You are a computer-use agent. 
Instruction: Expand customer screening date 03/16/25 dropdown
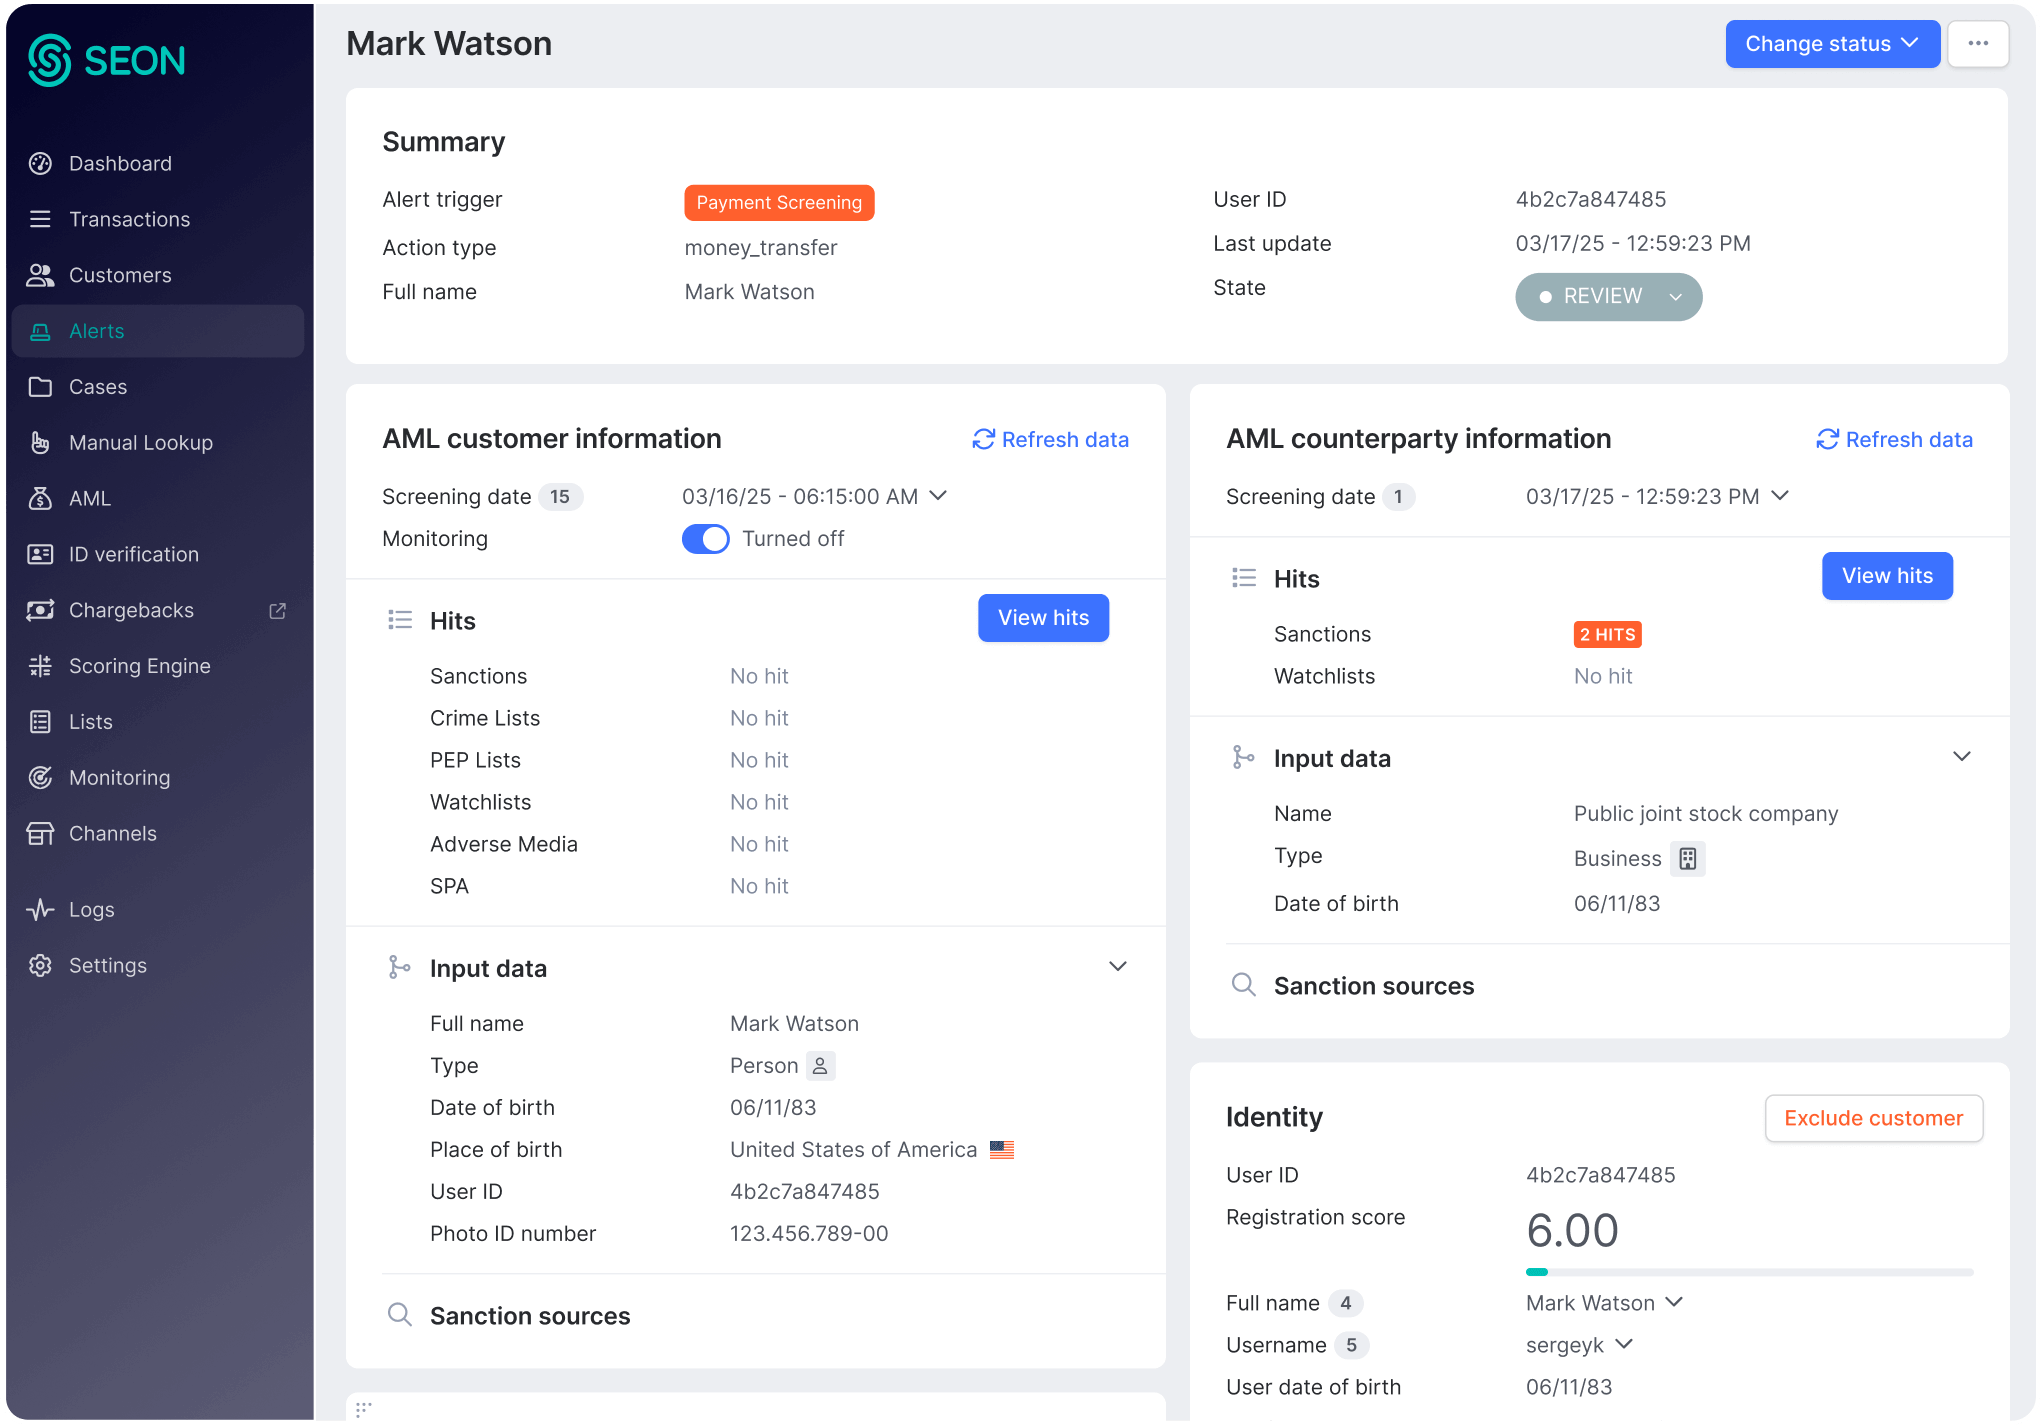[x=938, y=496]
